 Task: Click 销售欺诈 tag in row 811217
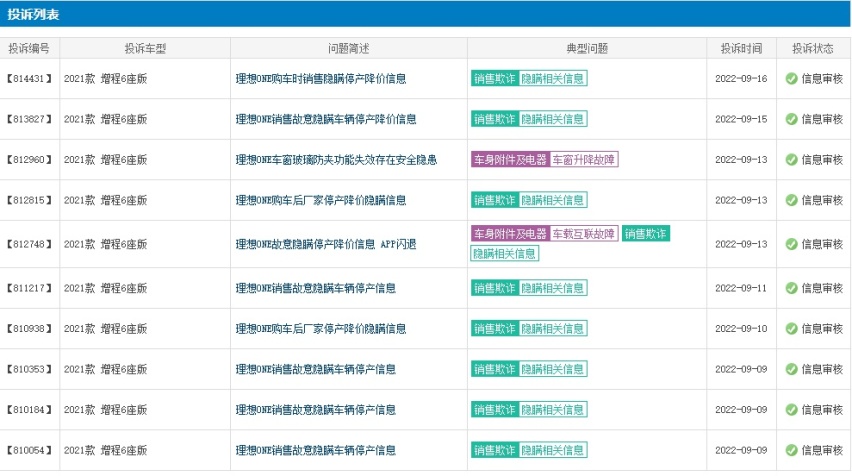(494, 288)
